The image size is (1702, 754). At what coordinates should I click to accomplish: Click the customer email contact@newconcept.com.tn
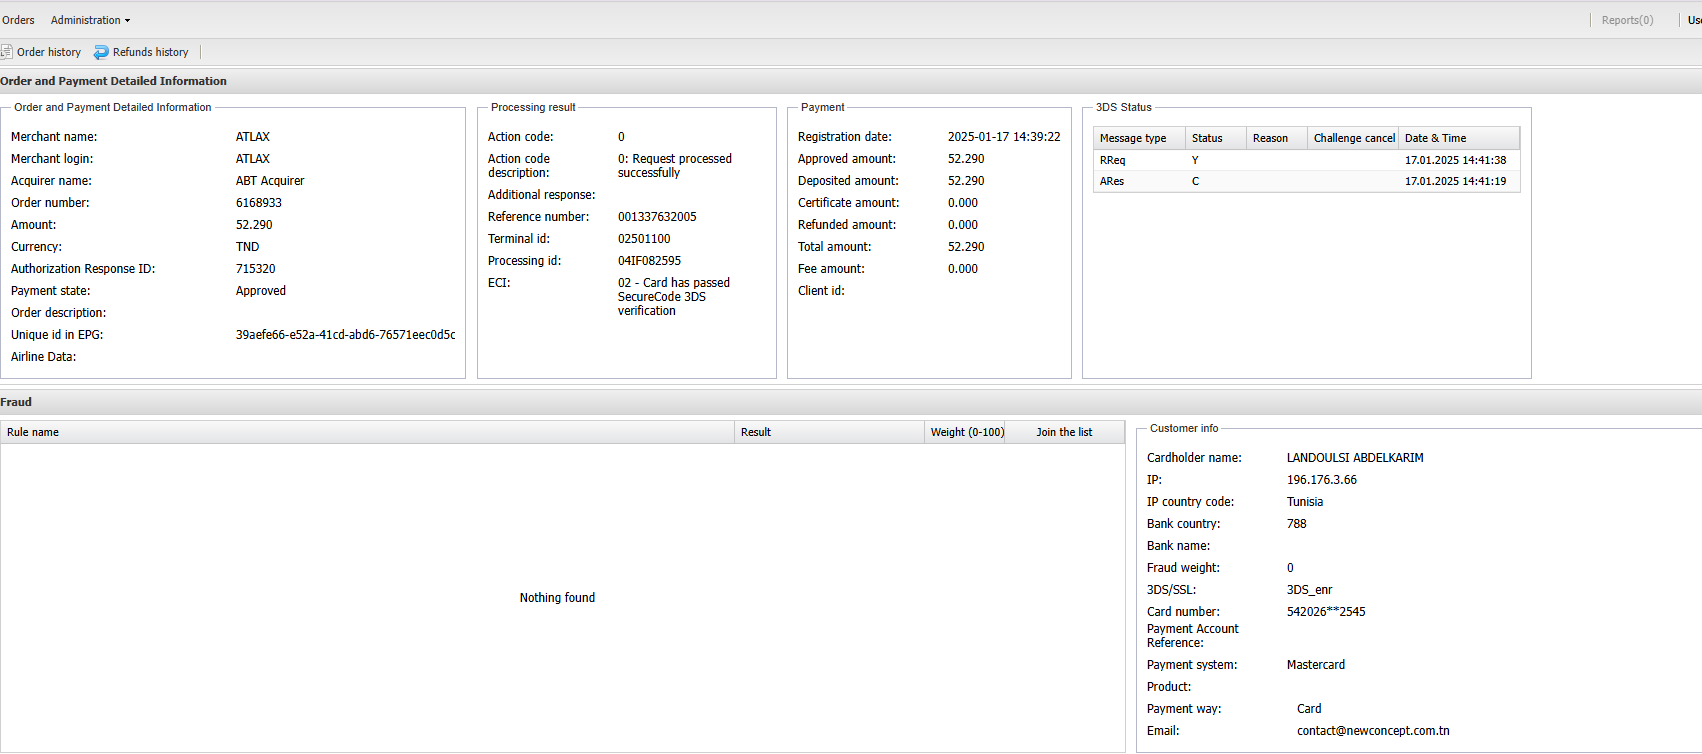pos(1373,731)
